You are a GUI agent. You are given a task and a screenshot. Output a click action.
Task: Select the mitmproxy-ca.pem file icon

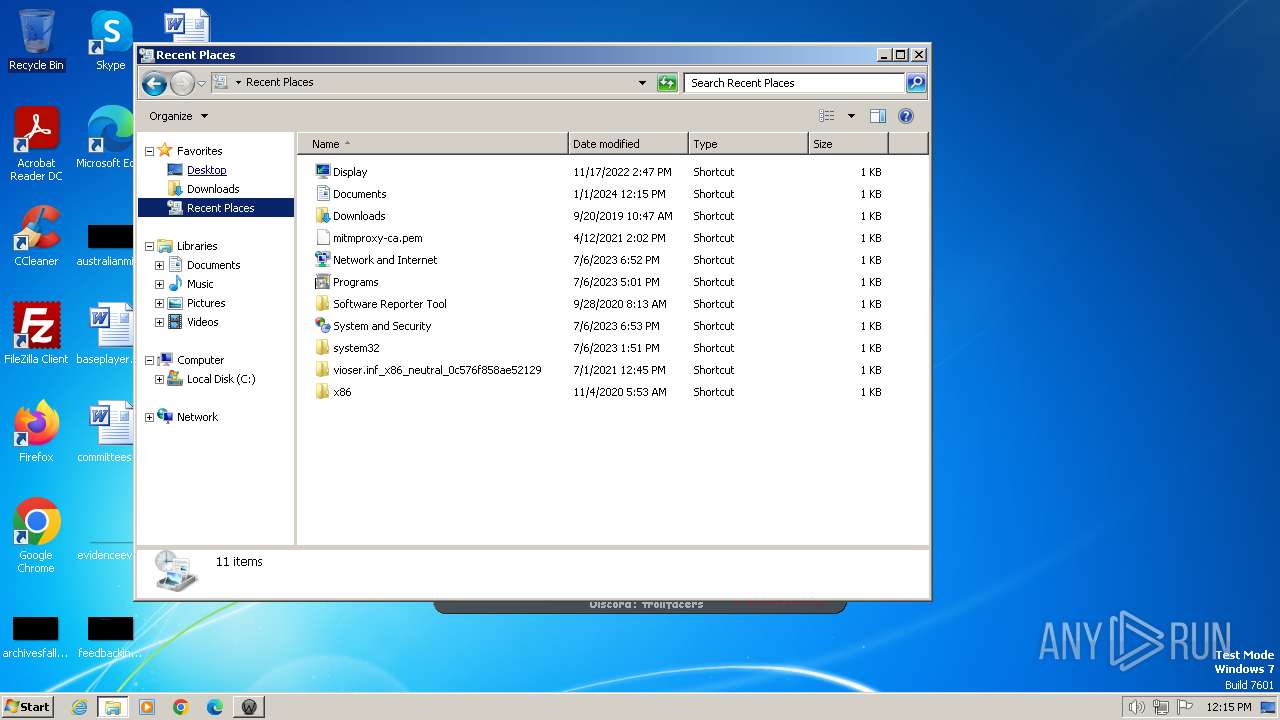point(322,238)
